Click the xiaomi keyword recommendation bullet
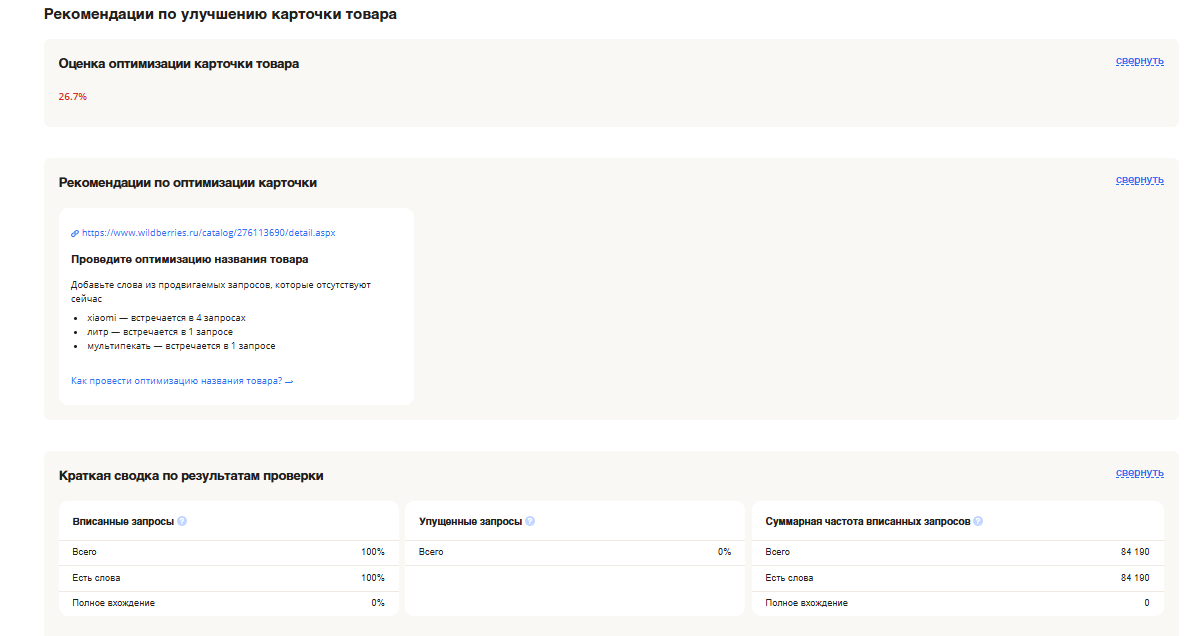Image resolution: width=1204 pixels, height=636 pixels. pos(166,318)
